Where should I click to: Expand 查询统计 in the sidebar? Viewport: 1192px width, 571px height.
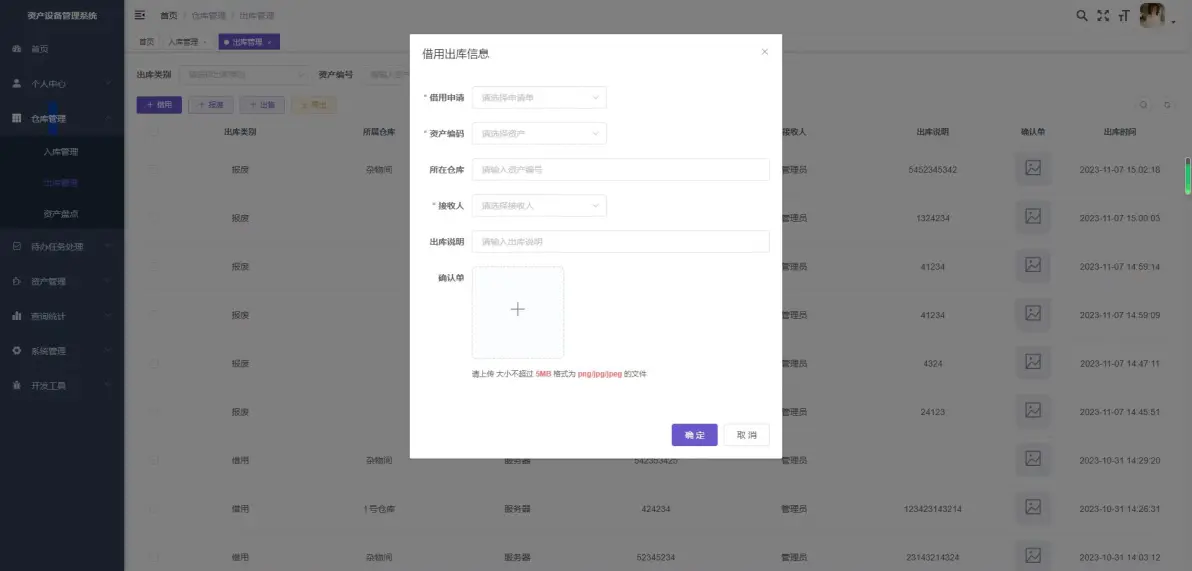click(62, 316)
